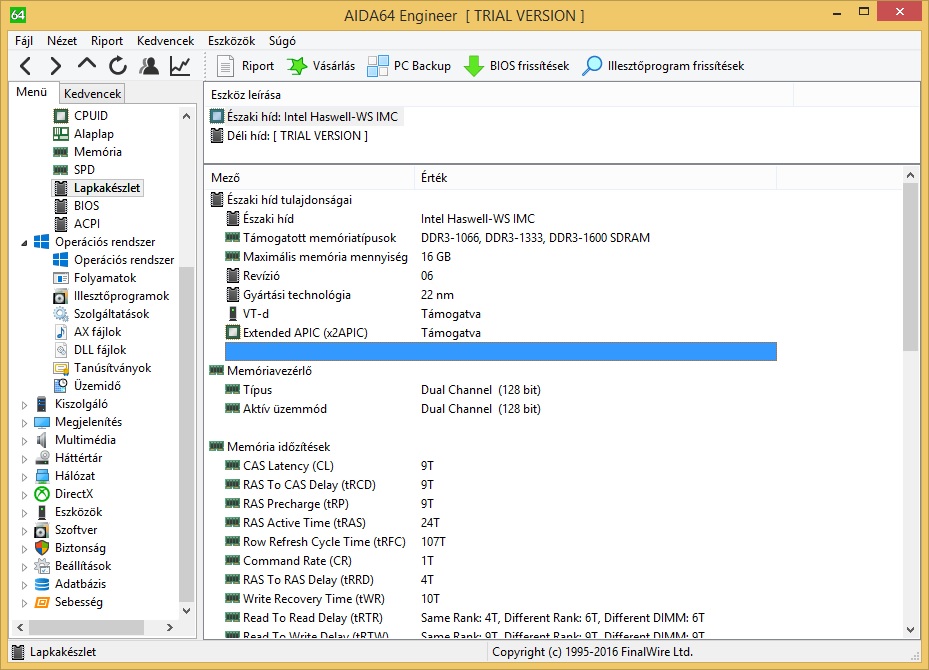Click the PC Backup toolbar label

pos(422,66)
